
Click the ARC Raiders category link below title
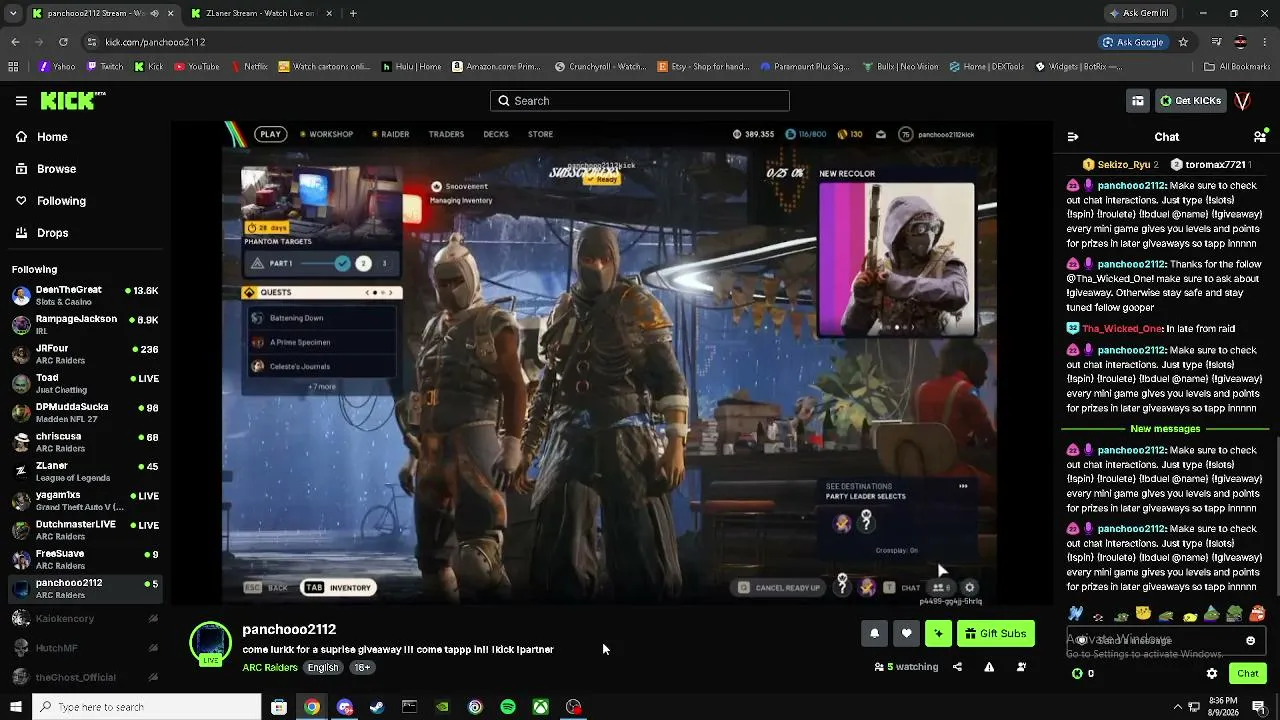(270, 668)
